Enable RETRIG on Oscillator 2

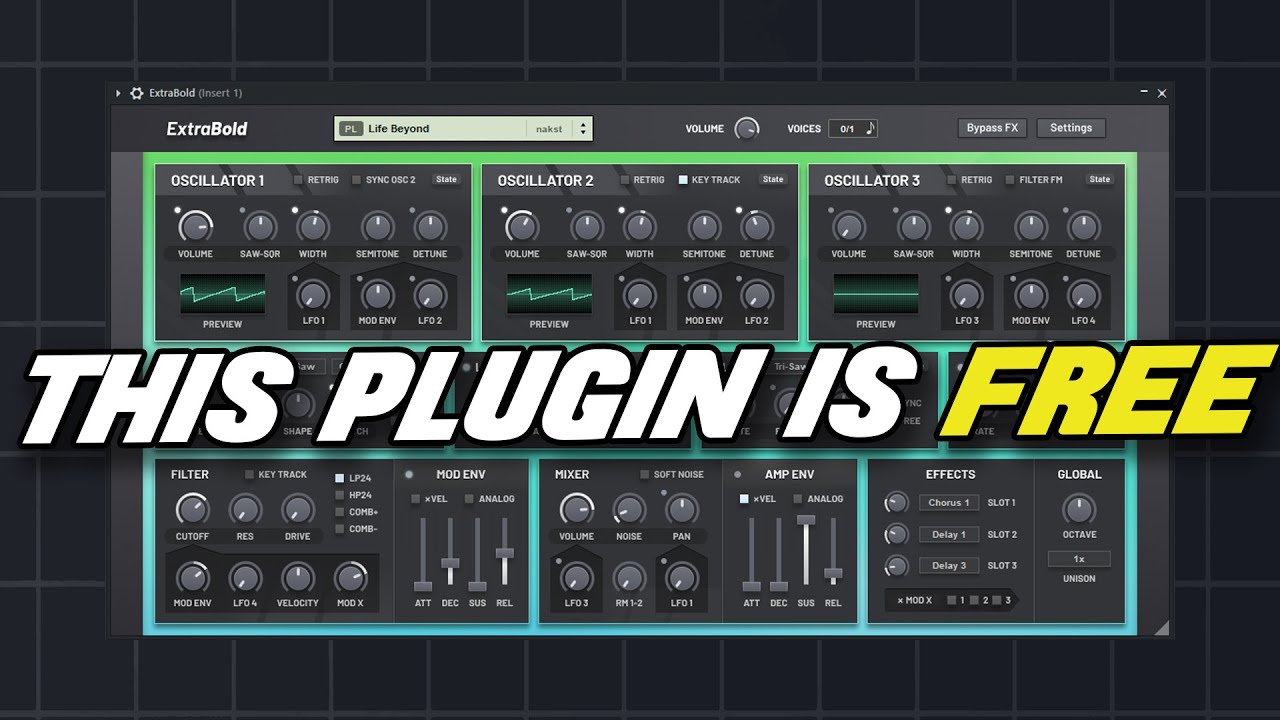pos(625,180)
